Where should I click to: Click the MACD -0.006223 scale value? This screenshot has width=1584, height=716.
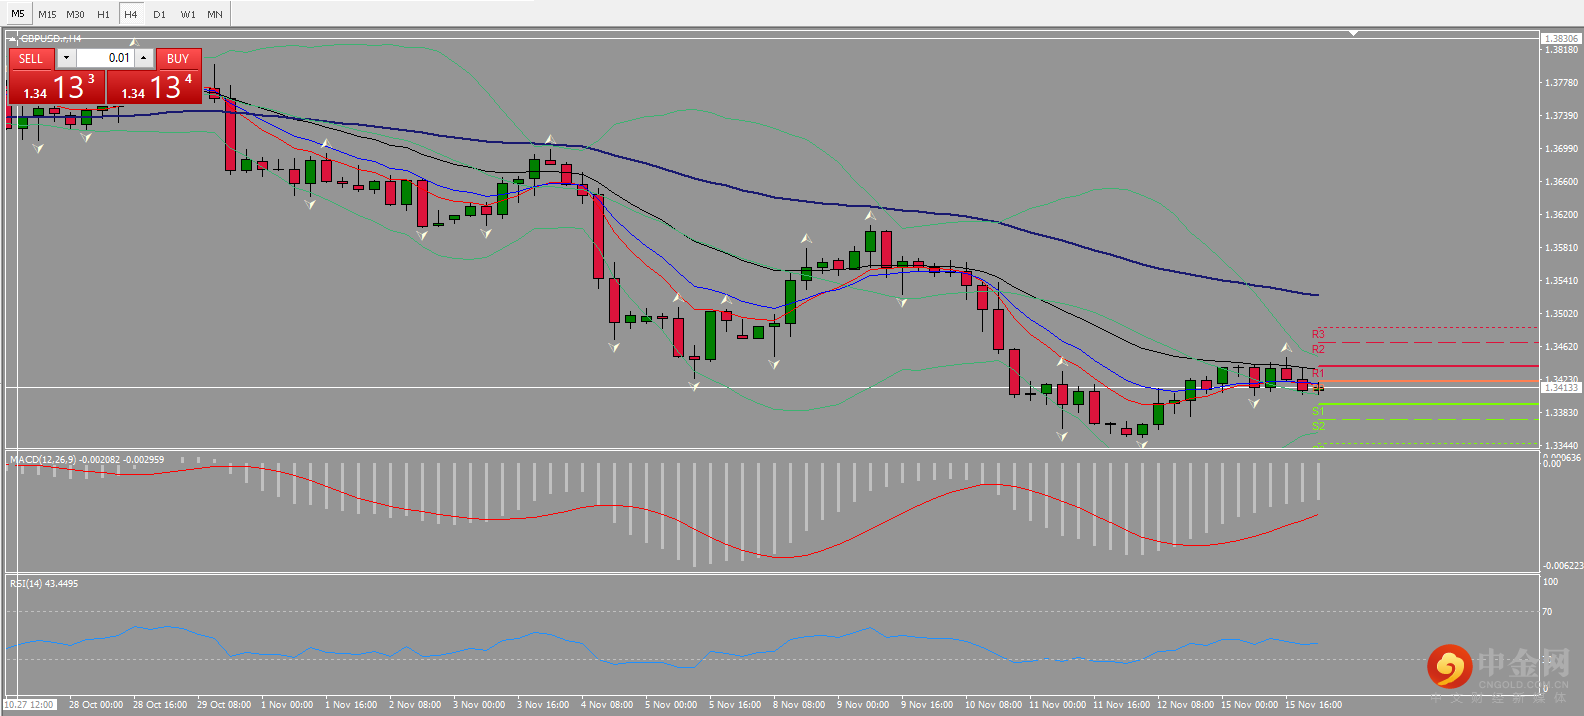pos(1562,566)
